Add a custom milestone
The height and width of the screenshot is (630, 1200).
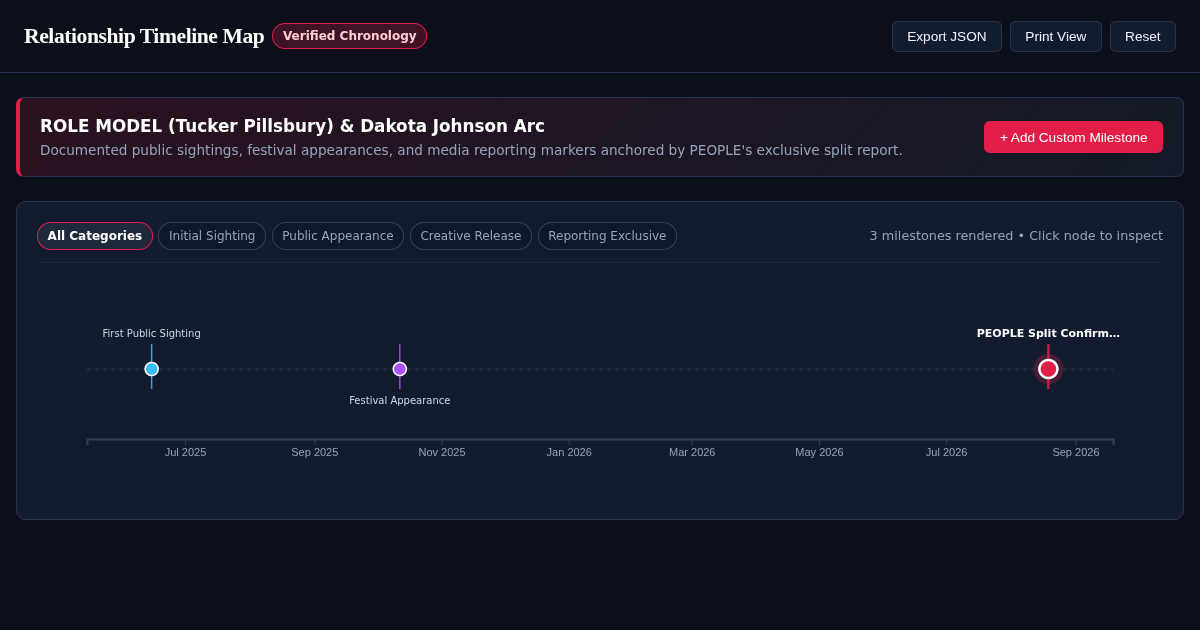tap(1073, 137)
